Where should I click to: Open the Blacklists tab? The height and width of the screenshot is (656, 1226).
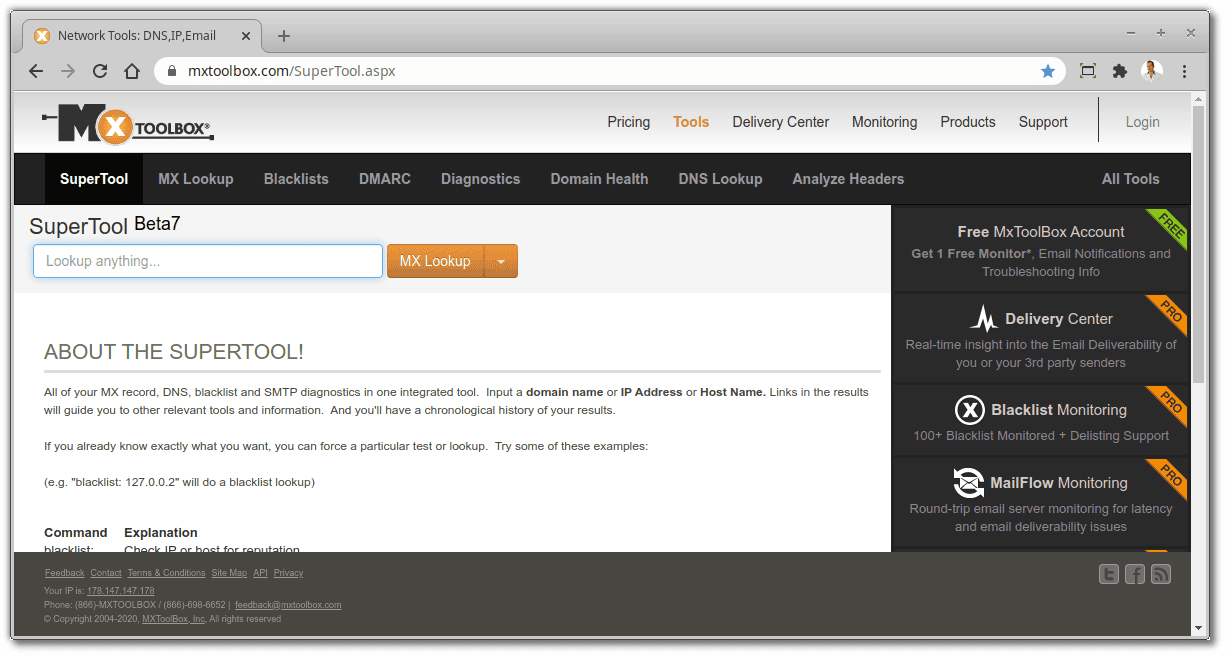(x=296, y=179)
